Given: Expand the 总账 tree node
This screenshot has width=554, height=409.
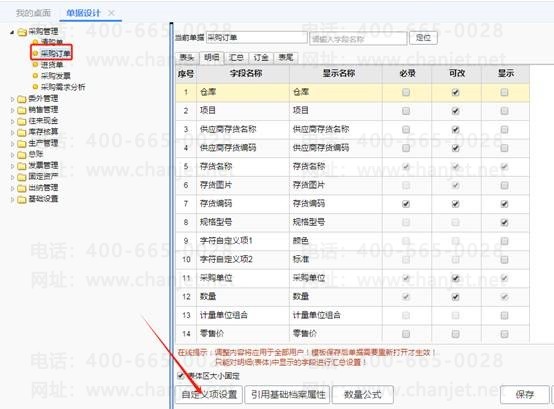Looking at the screenshot, I should click(12, 155).
